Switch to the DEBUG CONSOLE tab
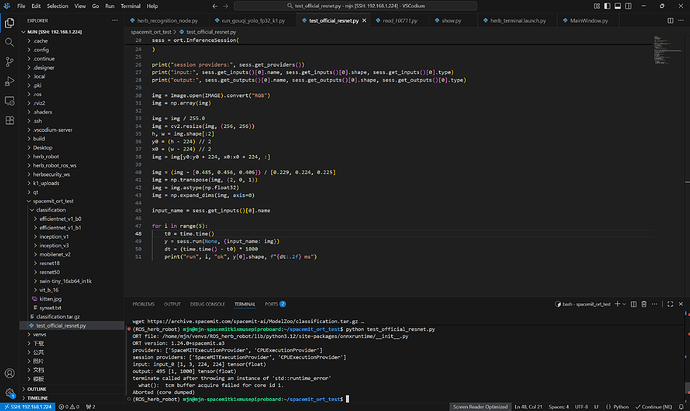The height and width of the screenshot is (411, 690). coord(207,304)
